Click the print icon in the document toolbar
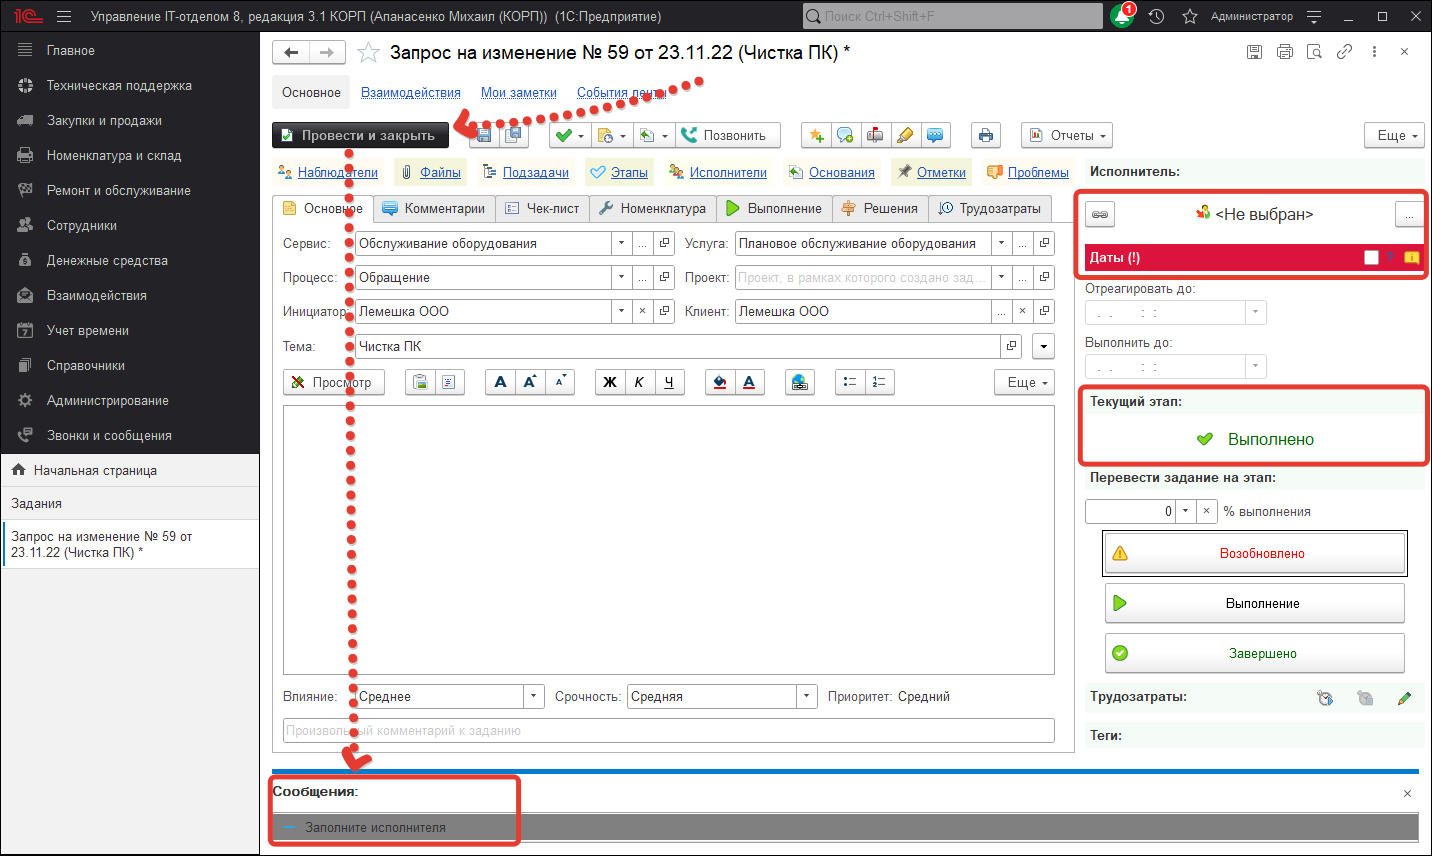Viewport: 1432px width, 856px height. point(986,135)
